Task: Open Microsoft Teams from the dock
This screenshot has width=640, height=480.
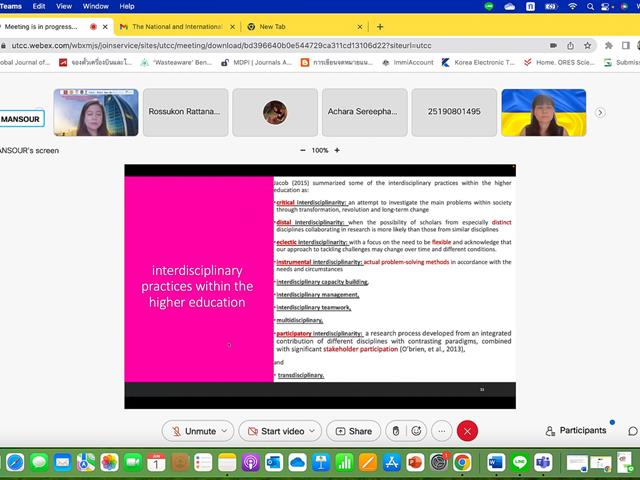Action: (x=543, y=462)
